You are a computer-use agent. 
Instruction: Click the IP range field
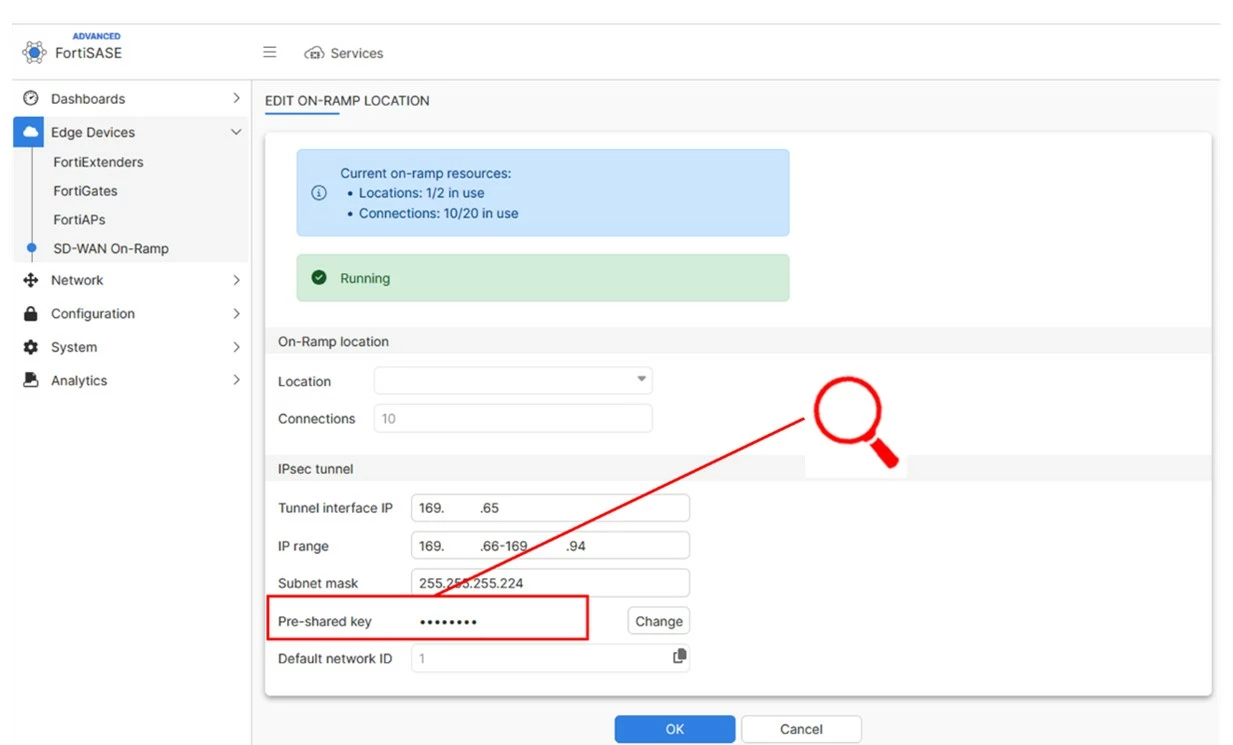pyautogui.click(x=550, y=546)
